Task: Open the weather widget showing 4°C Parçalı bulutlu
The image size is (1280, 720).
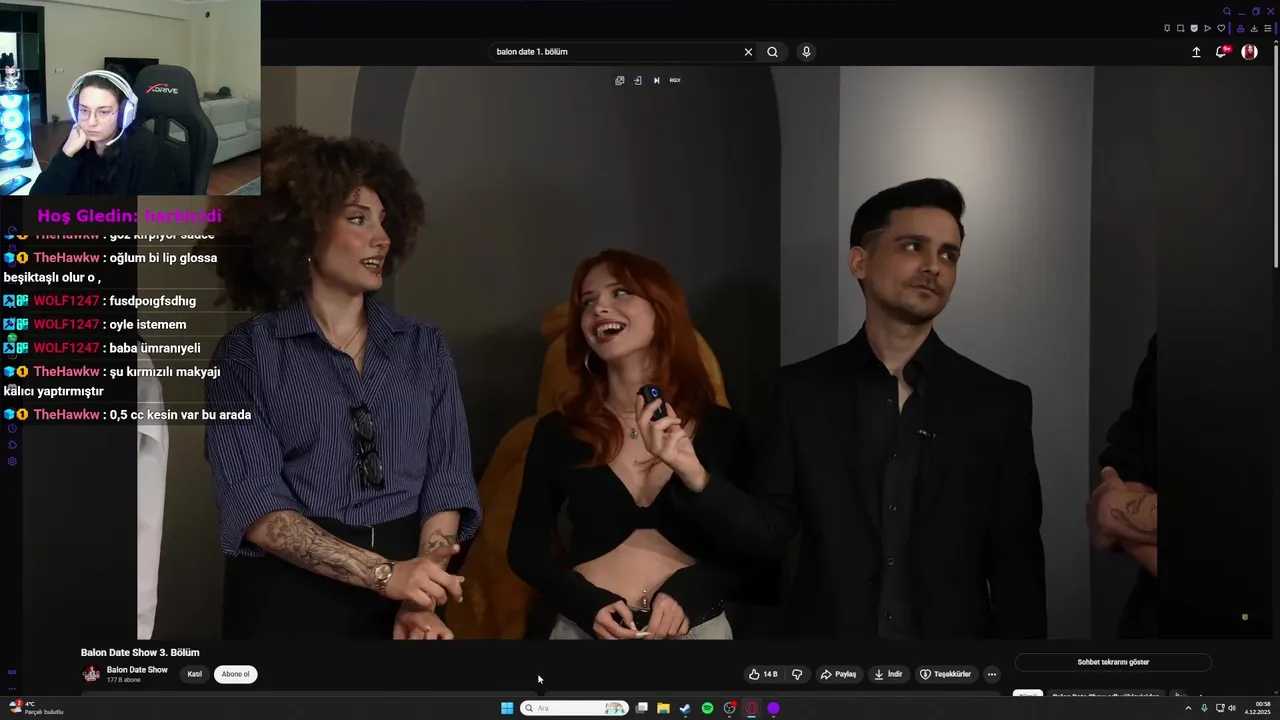Action: pos(35,708)
